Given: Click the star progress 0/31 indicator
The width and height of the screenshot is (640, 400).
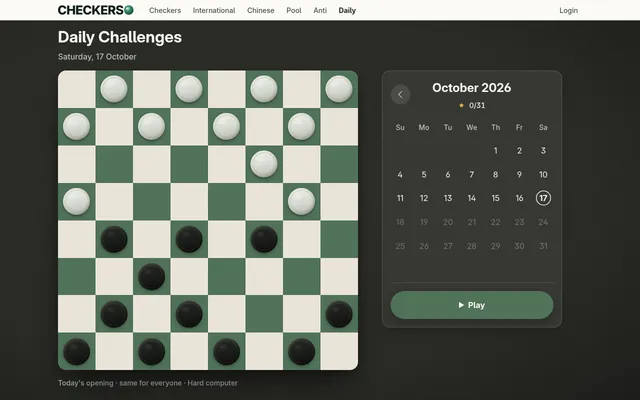Looking at the screenshot, I should pyautogui.click(x=472, y=105).
